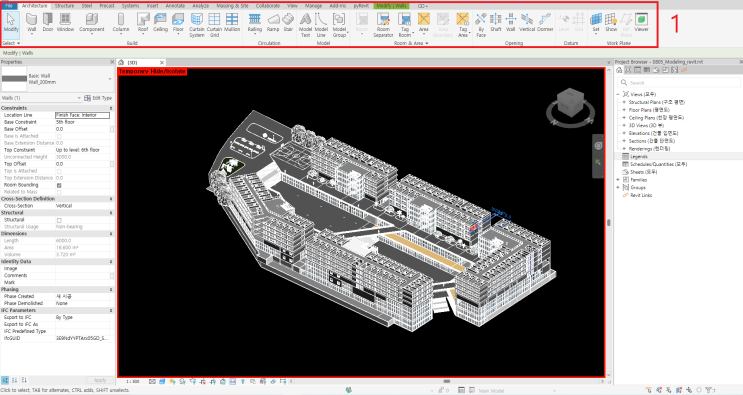Viewport: 743px width, 395px height.
Task: Choose the Ramp tool
Action: [273, 22]
